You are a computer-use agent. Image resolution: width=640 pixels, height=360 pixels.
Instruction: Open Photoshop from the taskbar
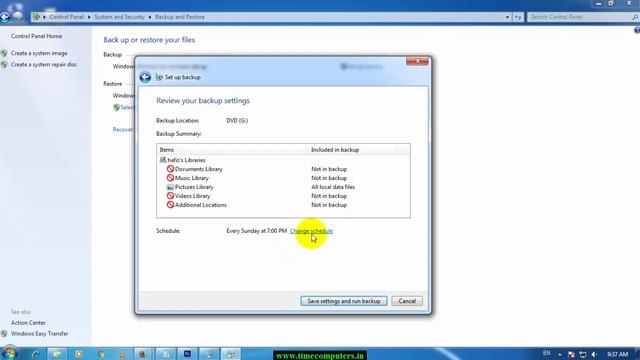[187, 354]
